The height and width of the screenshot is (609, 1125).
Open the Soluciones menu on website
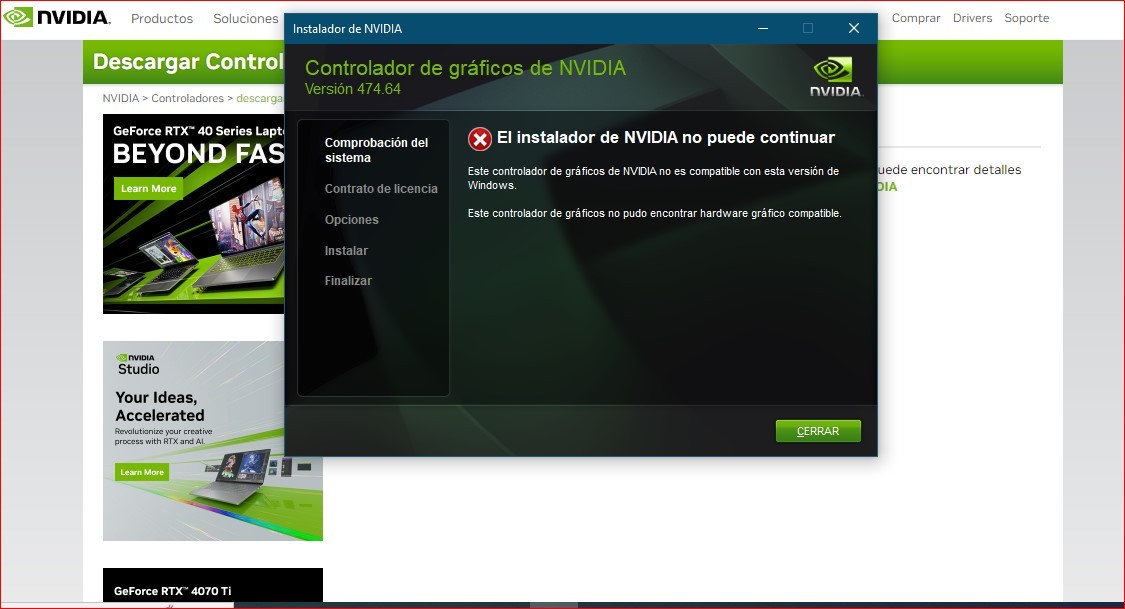click(x=245, y=19)
